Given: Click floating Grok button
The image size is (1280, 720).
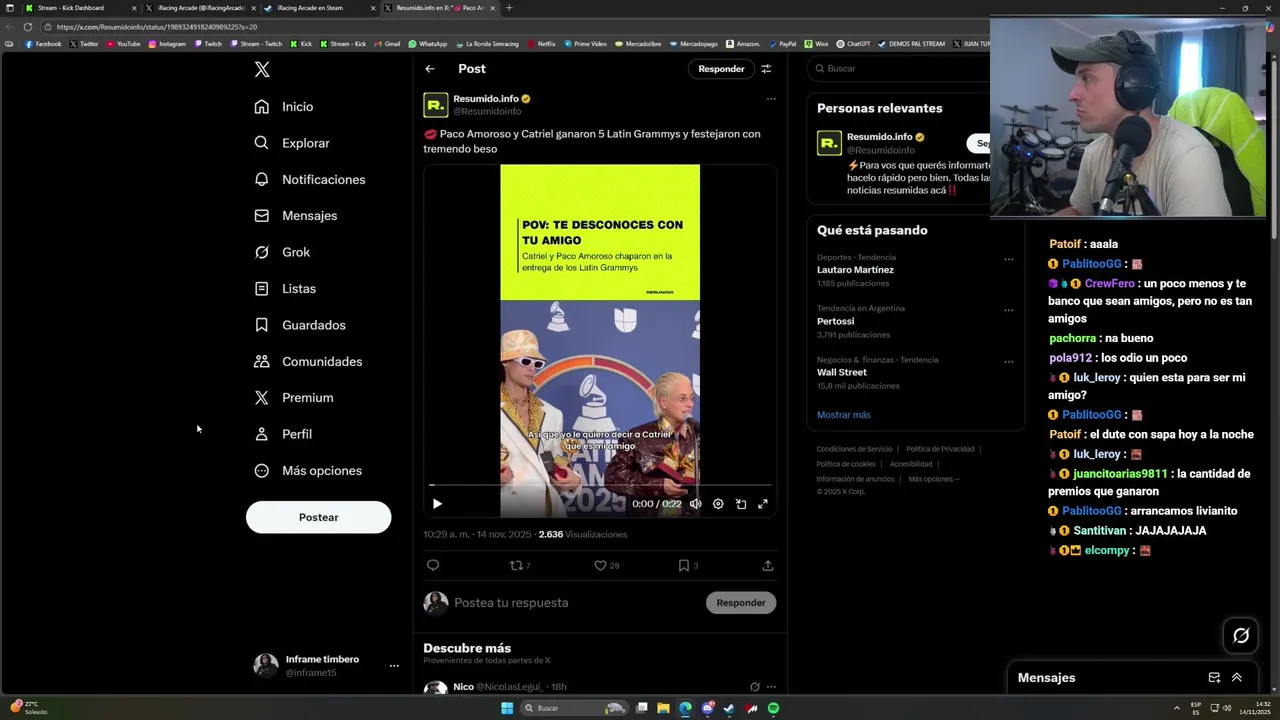Looking at the screenshot, I should click(1241, 635).
